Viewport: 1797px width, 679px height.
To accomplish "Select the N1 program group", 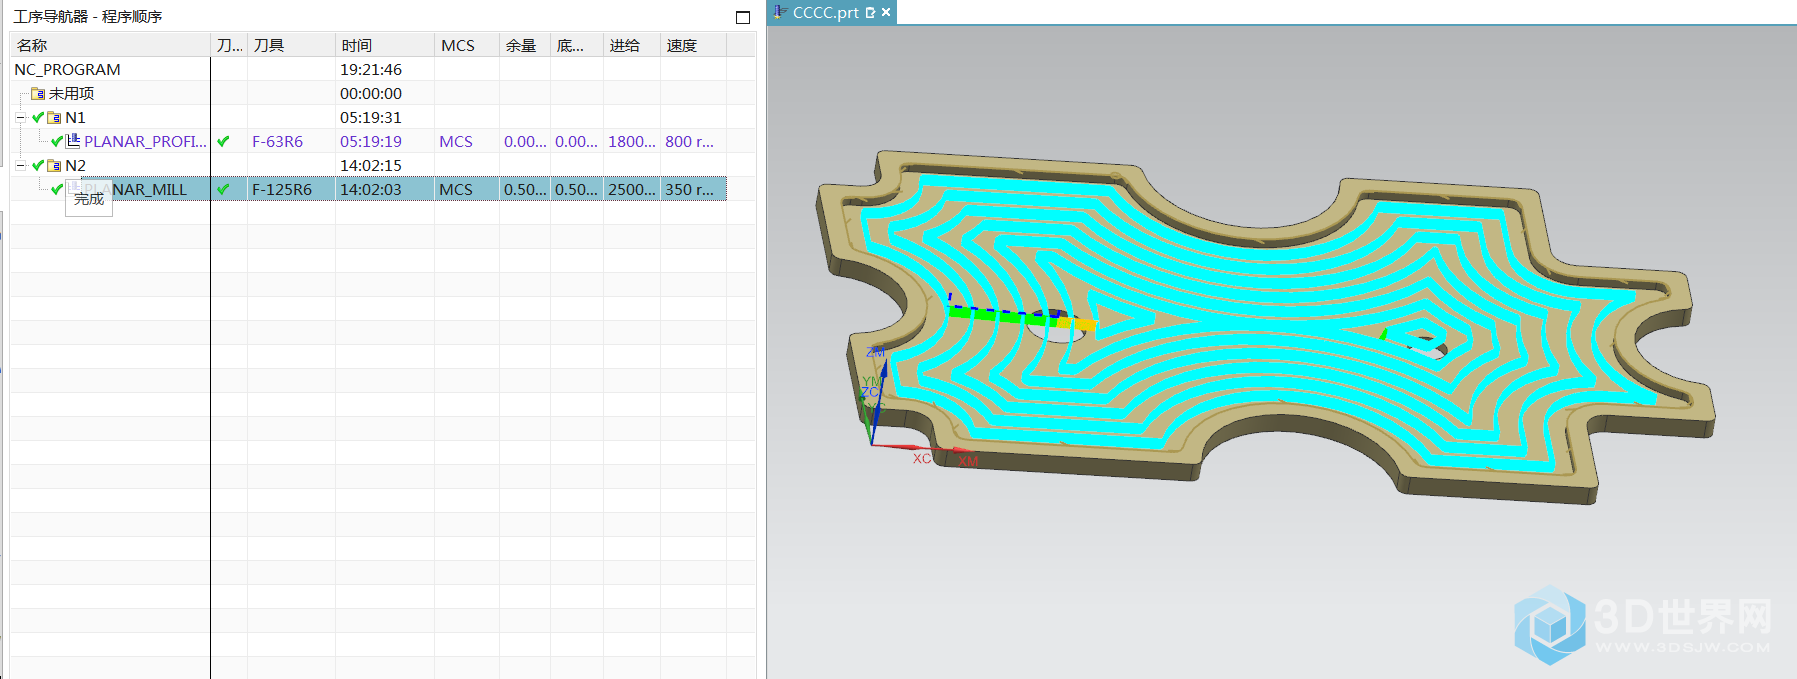I will (x=76, y=118).
